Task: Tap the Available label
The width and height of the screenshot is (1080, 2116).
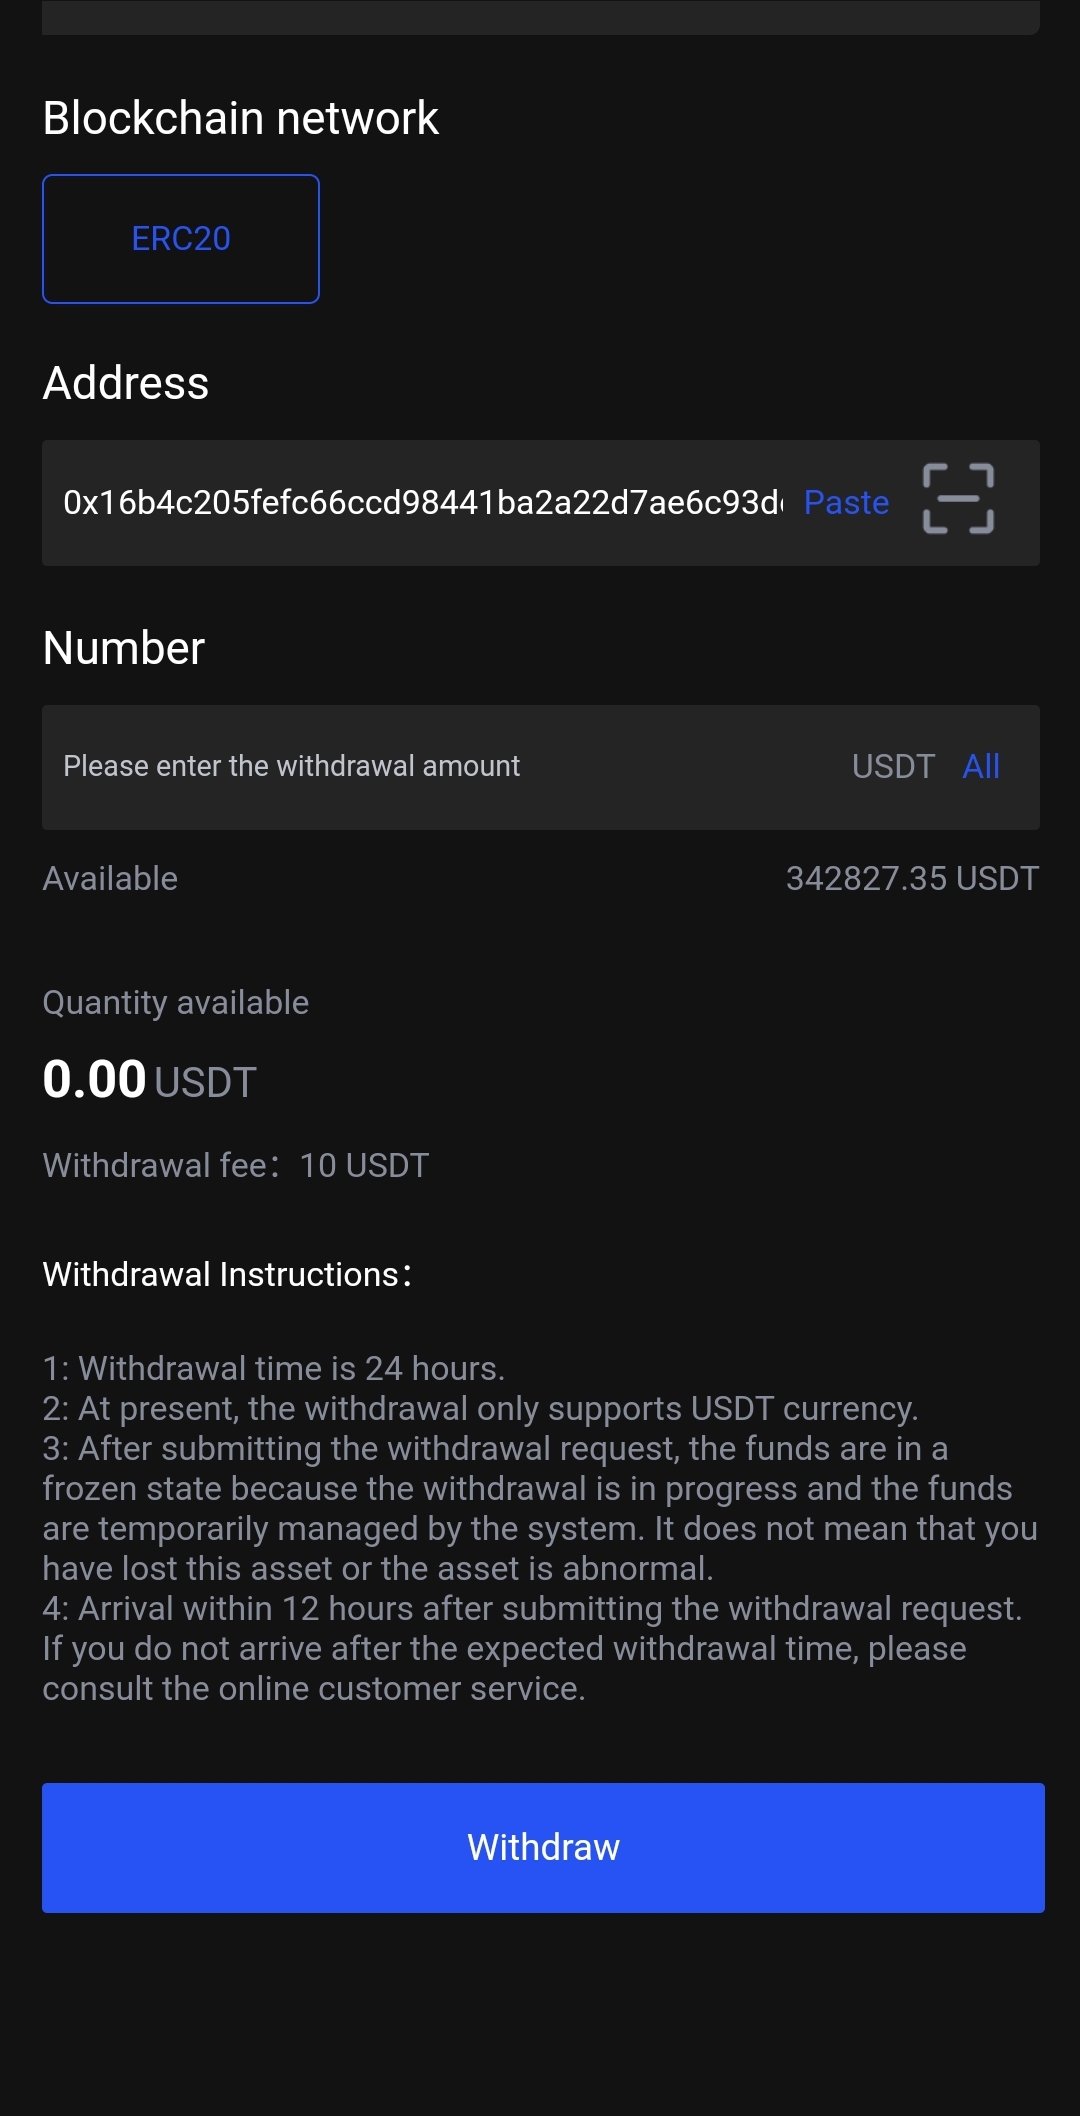Action: [x=110, y=879]
